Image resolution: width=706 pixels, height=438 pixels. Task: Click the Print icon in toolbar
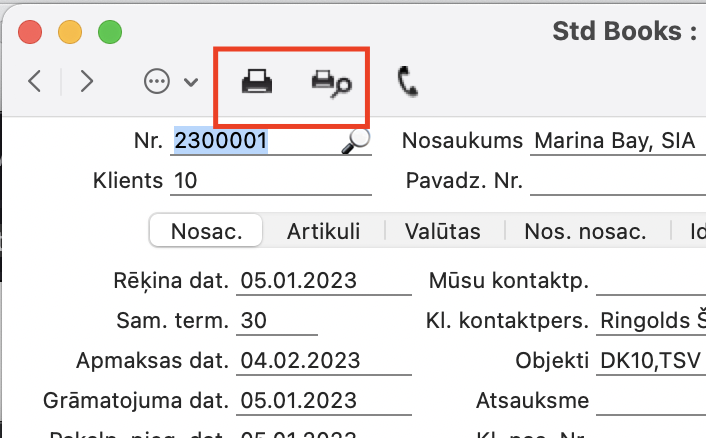257,82
